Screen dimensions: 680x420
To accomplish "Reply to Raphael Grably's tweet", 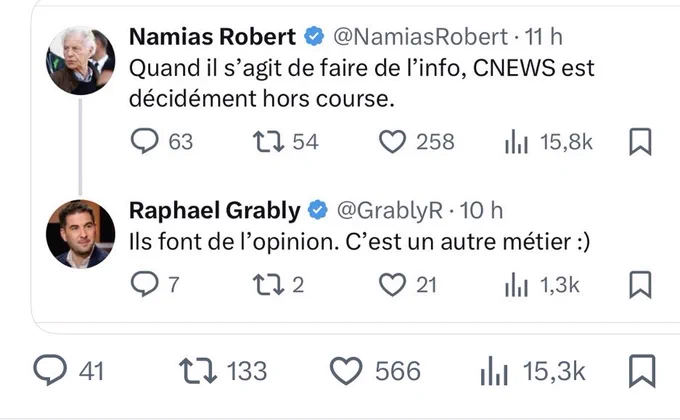I will [144, 284].
